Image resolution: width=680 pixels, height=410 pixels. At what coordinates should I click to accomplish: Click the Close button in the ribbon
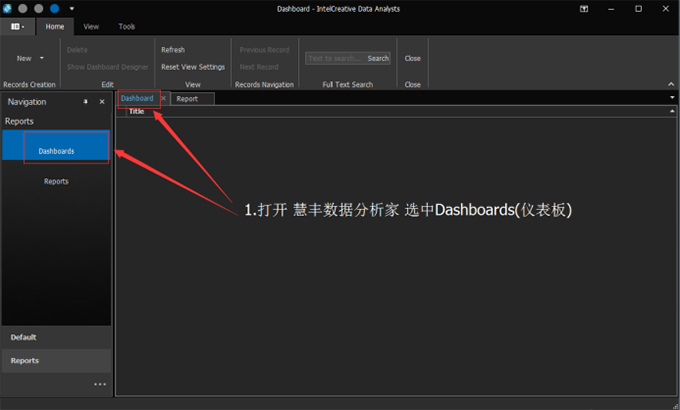point(412,58)
